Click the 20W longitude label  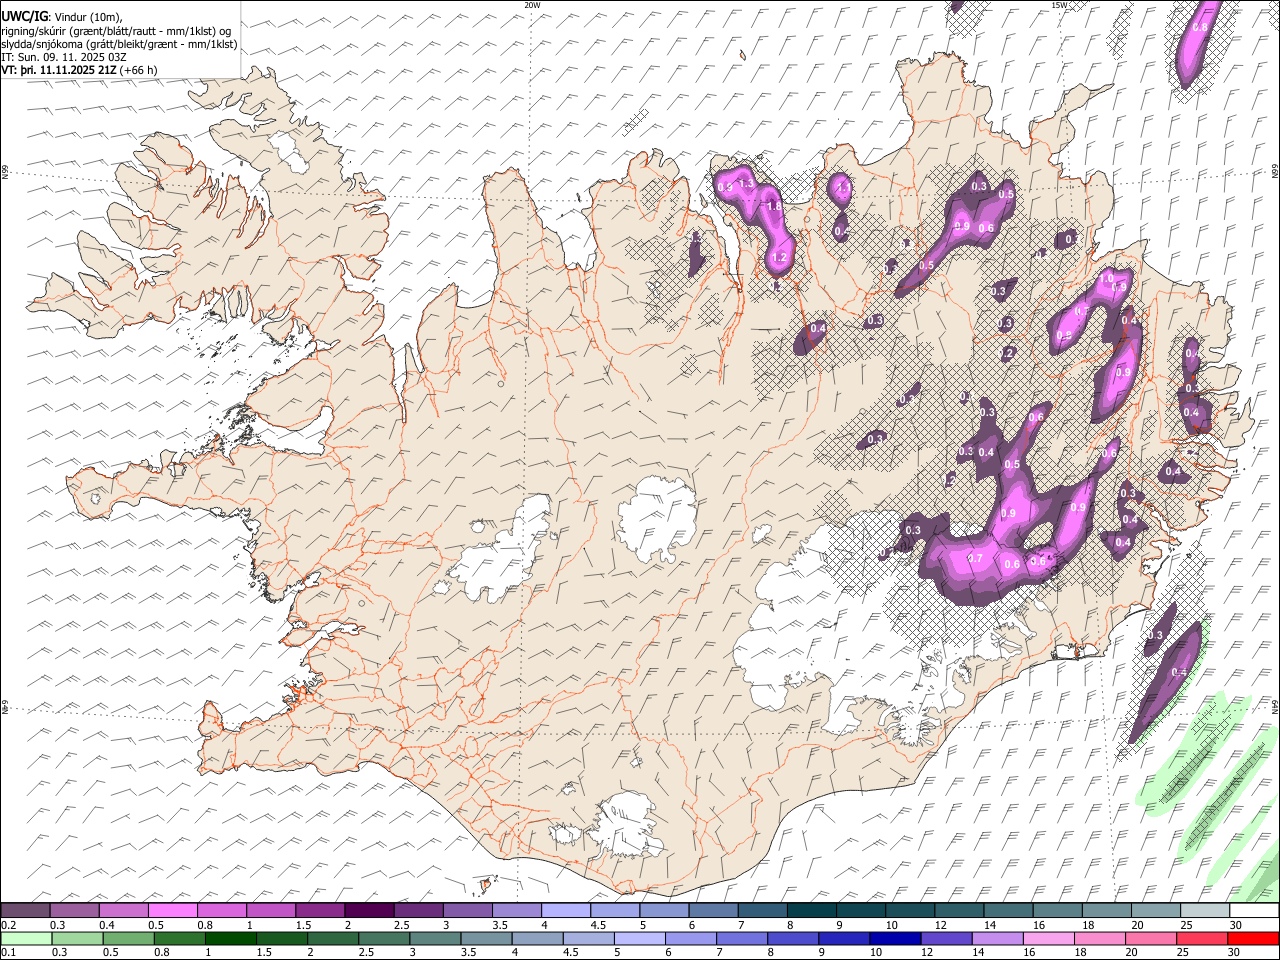[x=532, y=5]
